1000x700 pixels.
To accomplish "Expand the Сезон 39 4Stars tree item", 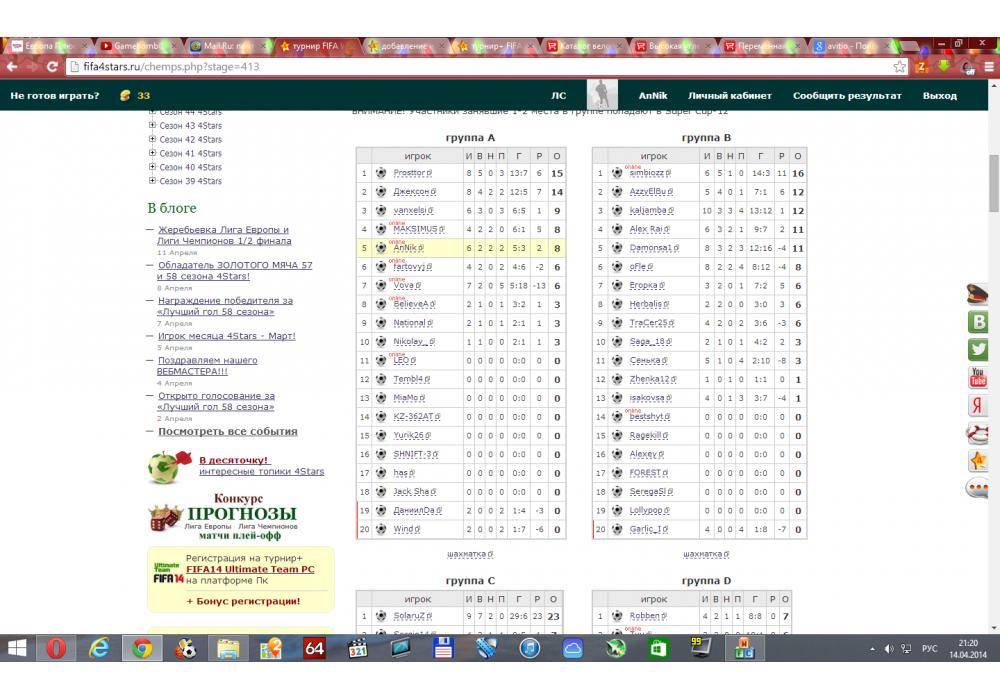I will point(152,181).
